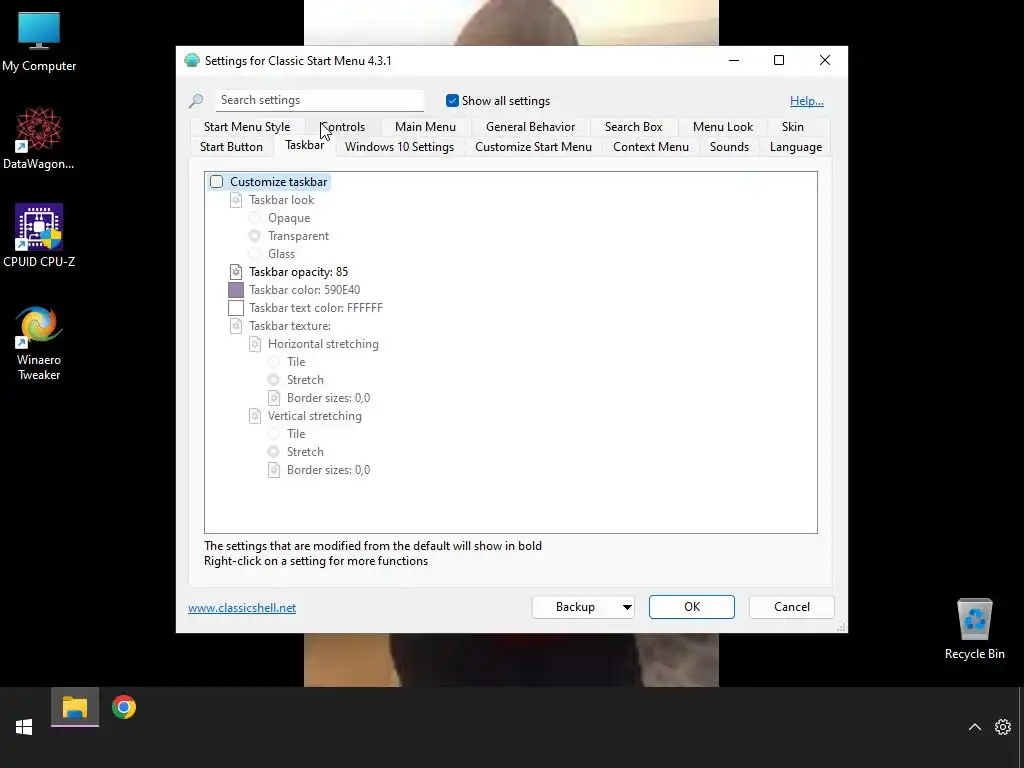Select the Transparent taskbar look
Image resolution: width=1024 pixels, height=768 pixels.
point(255,236)
